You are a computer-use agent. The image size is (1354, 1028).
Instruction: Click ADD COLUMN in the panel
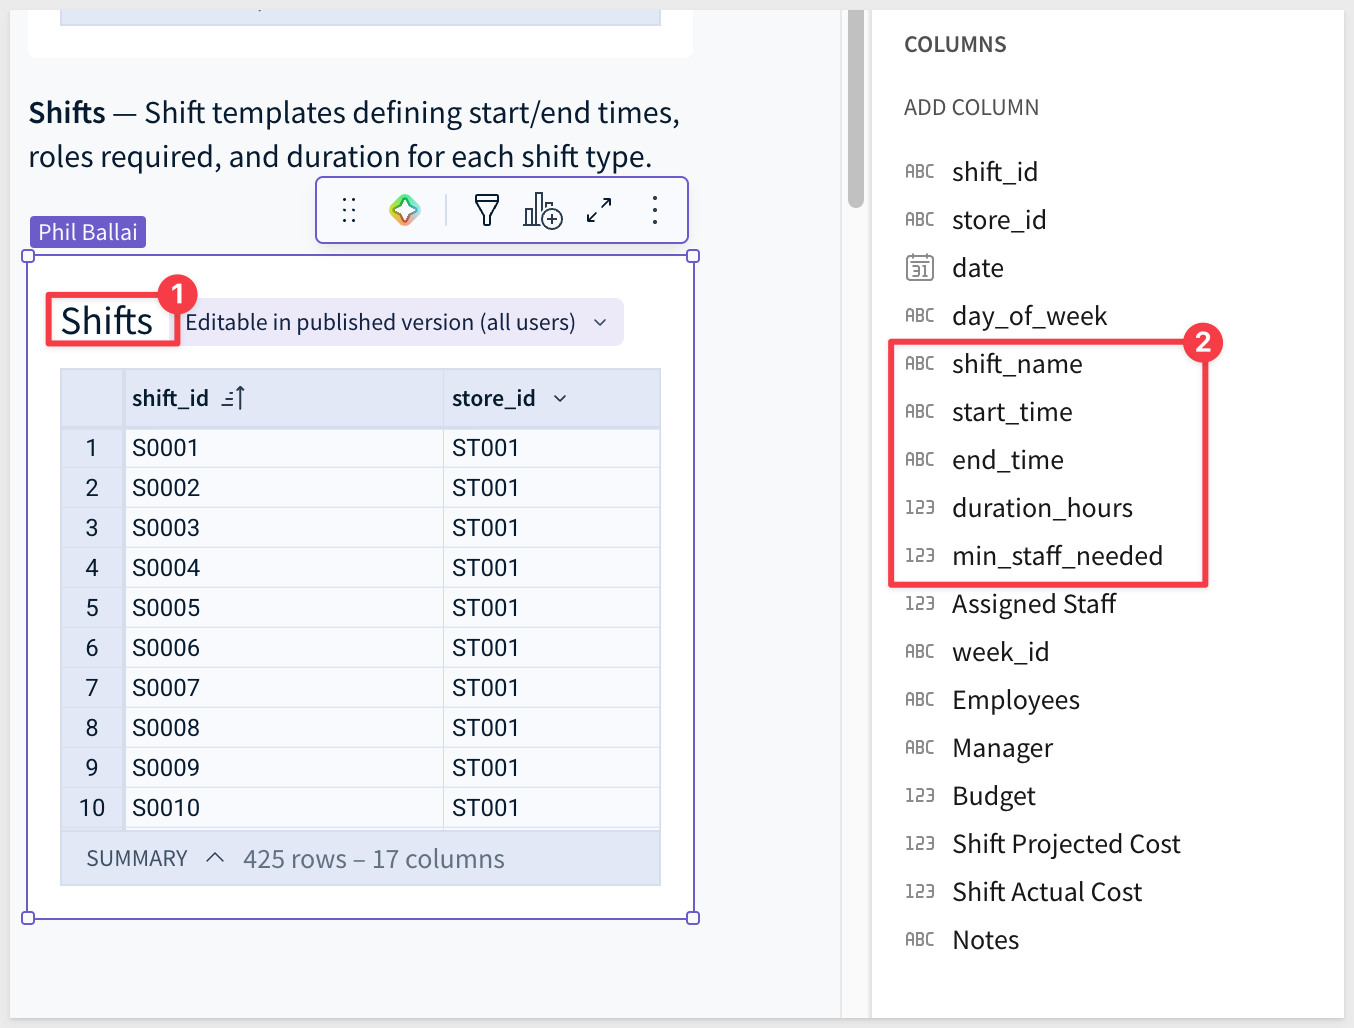pyautogui.click(x=972, y=107)
